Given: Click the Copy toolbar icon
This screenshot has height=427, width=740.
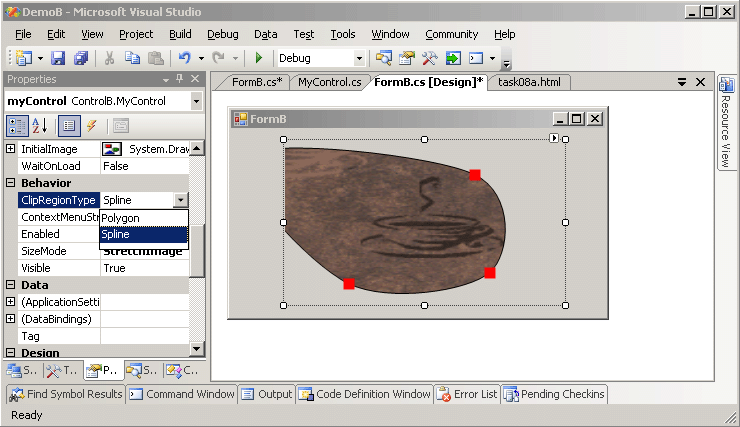Looking at the screenshot, I should tap(133, 58).
